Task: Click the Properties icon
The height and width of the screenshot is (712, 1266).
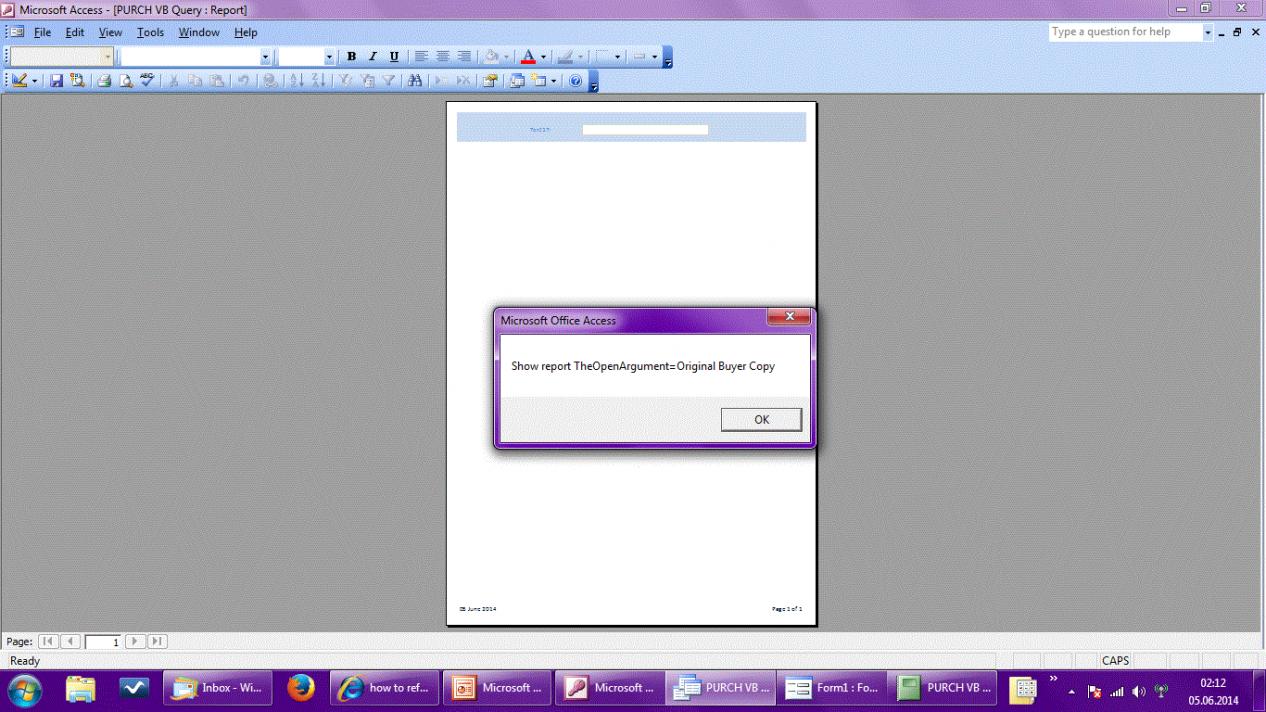Action: point(490,81)
